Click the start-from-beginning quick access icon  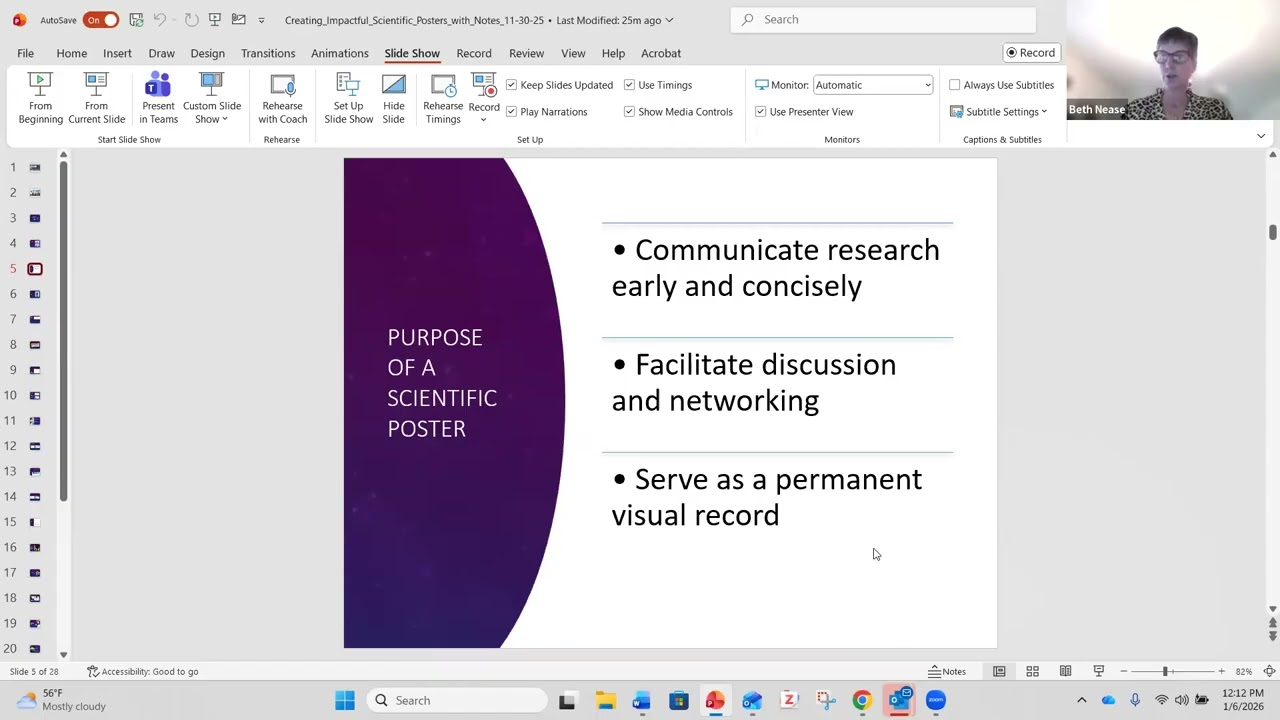tap(214, 20)
